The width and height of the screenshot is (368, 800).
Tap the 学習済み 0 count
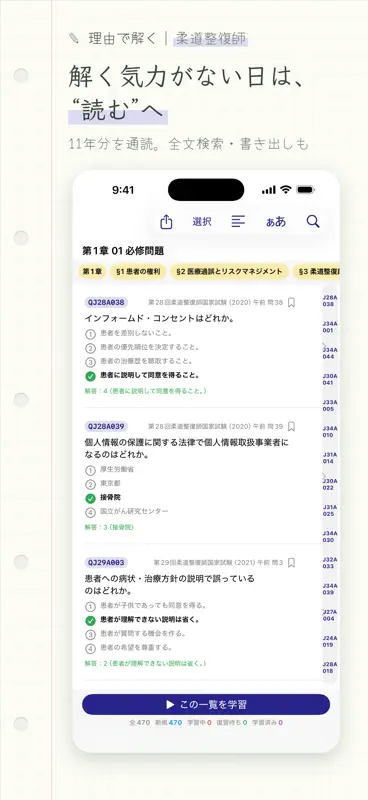coord(267,722)
